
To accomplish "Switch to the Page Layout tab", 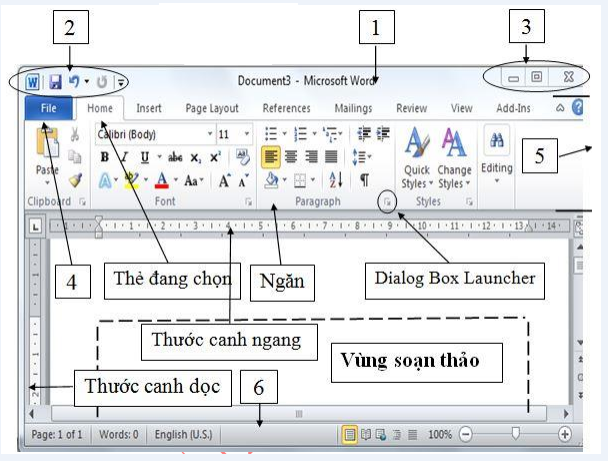I will pyautogui.click(x=212, y=109).
